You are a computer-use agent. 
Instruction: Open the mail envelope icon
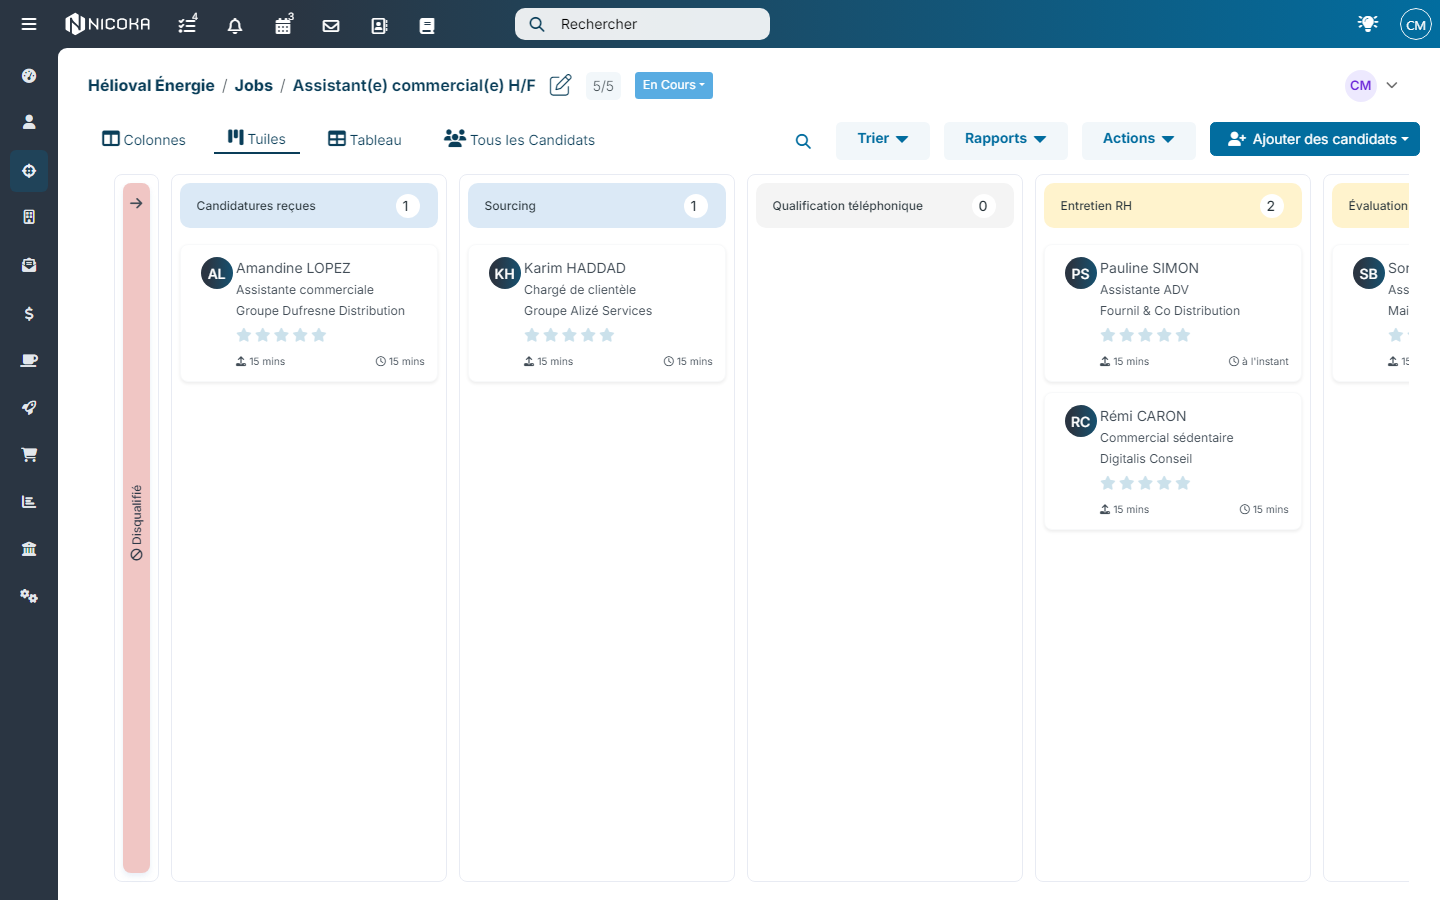(331, 26)
